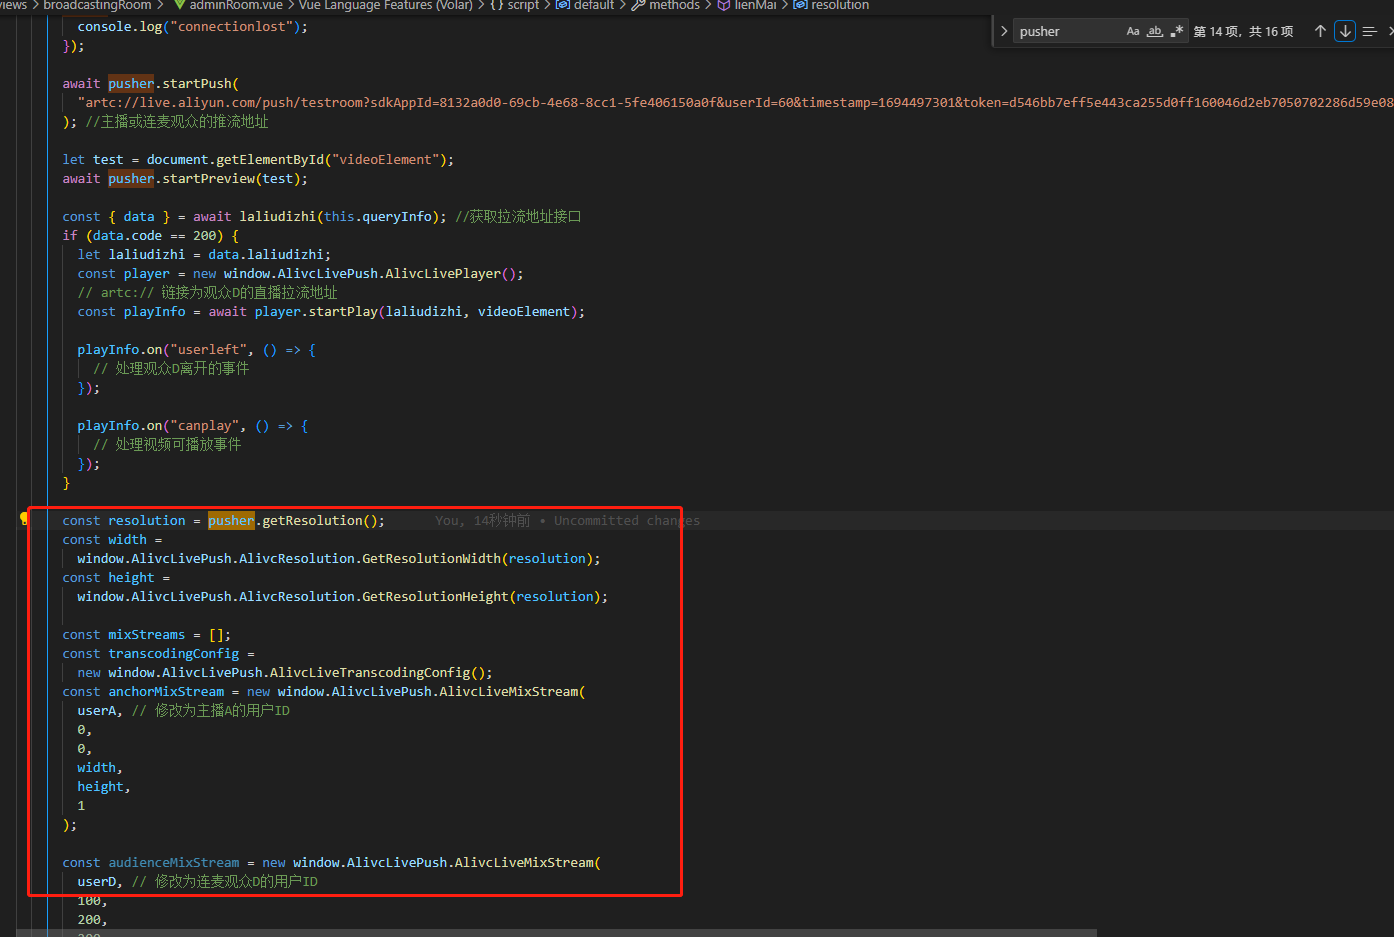Expand the replace field chevron in find widget

(1004, 31)
